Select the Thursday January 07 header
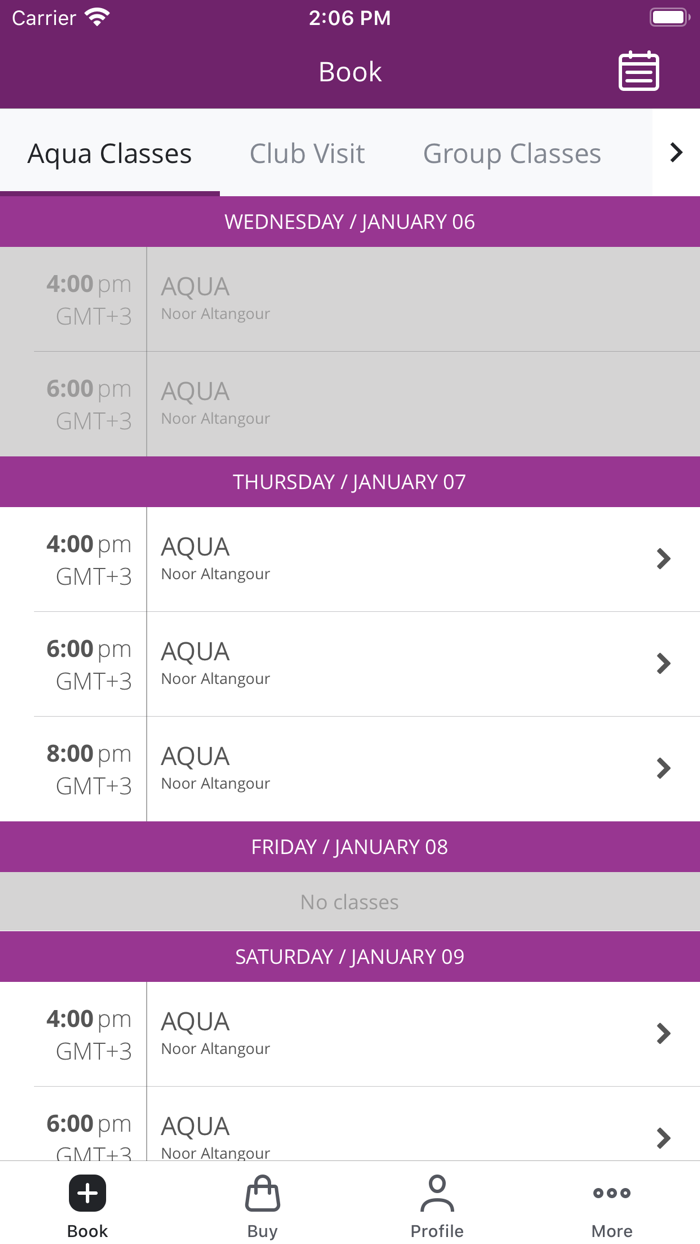Screen dimensions: 700x1244 click(x=350, y=482)
